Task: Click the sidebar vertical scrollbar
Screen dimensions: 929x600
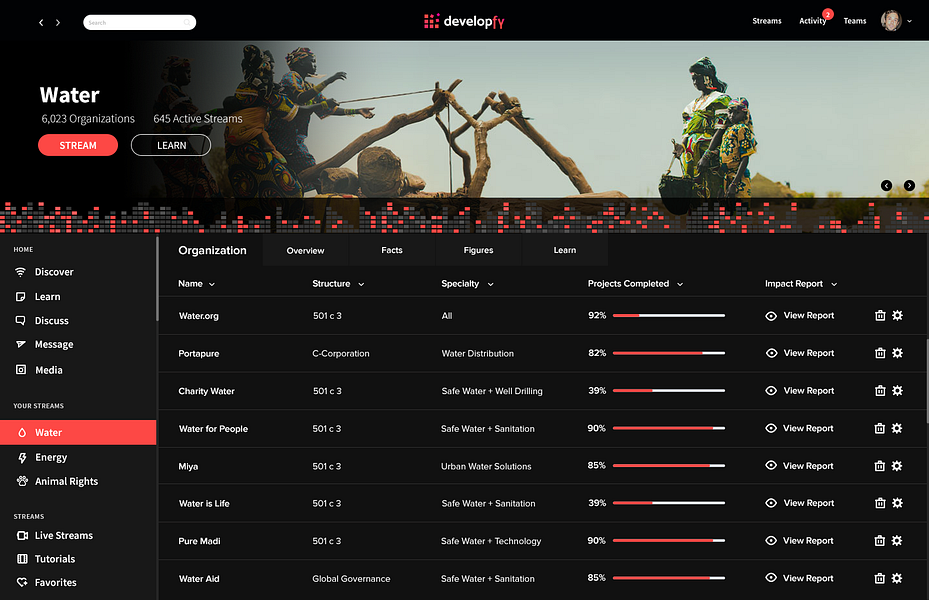Action: point(157,279)
